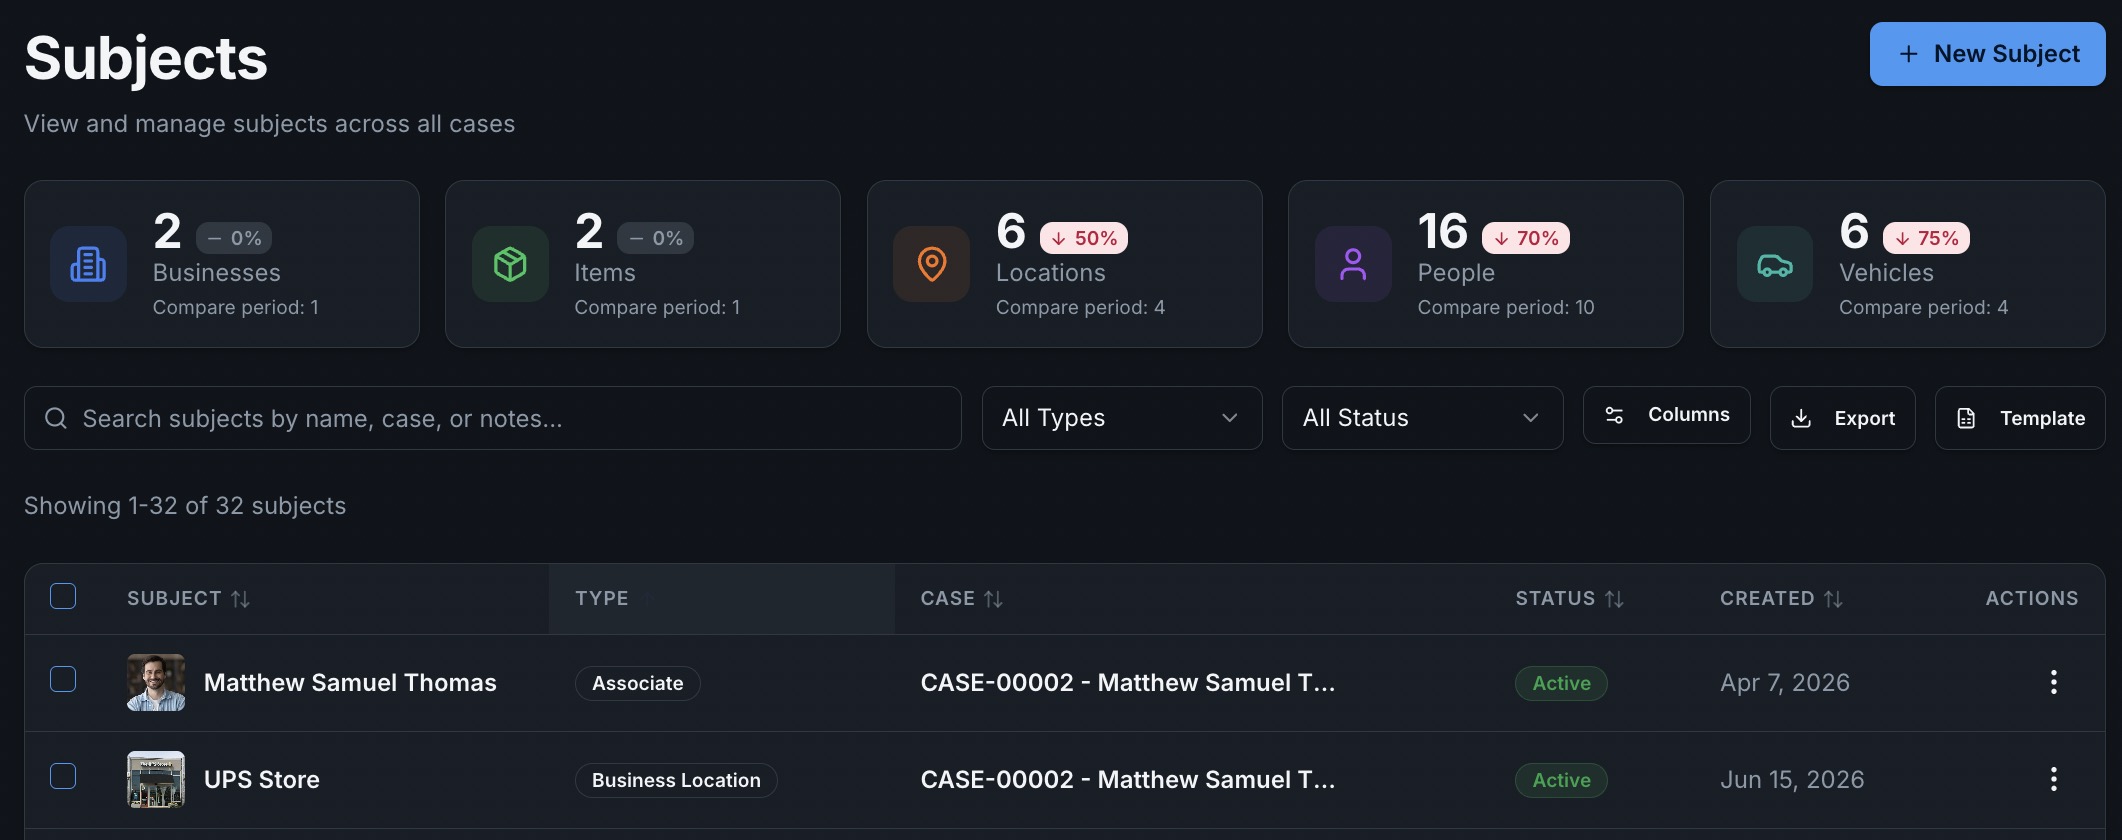Click the New Subject button
Viewport: 2122px width, 840px height.
pyautogui.click(x=1988, y=54)
